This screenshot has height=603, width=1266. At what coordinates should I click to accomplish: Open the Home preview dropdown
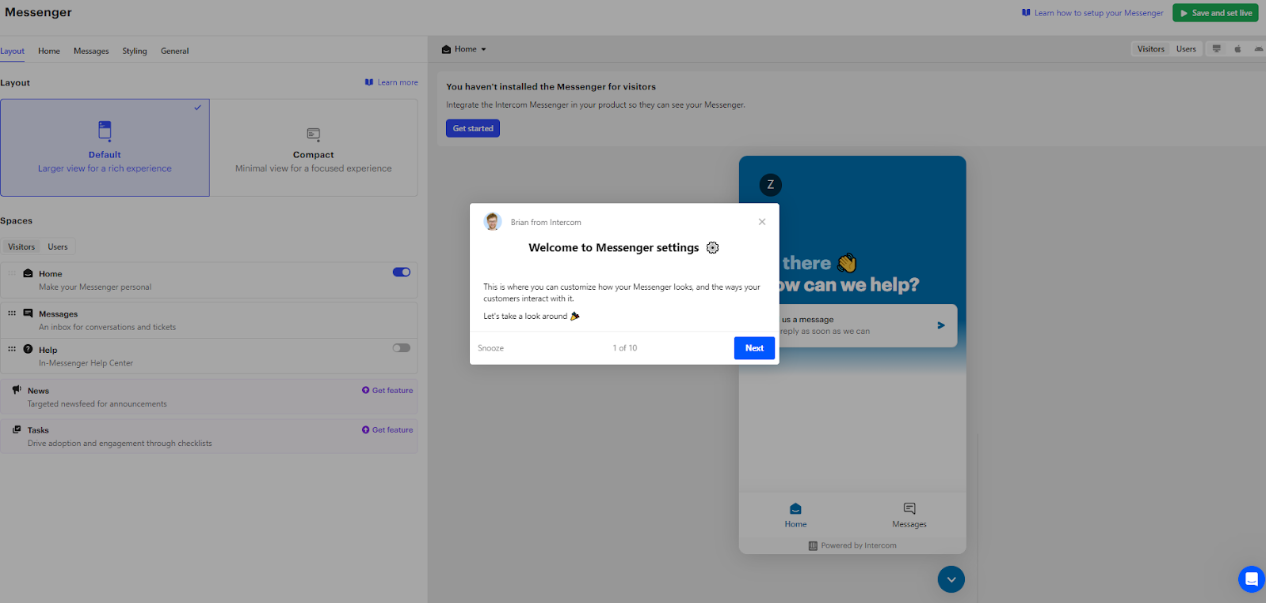(464, 49)
